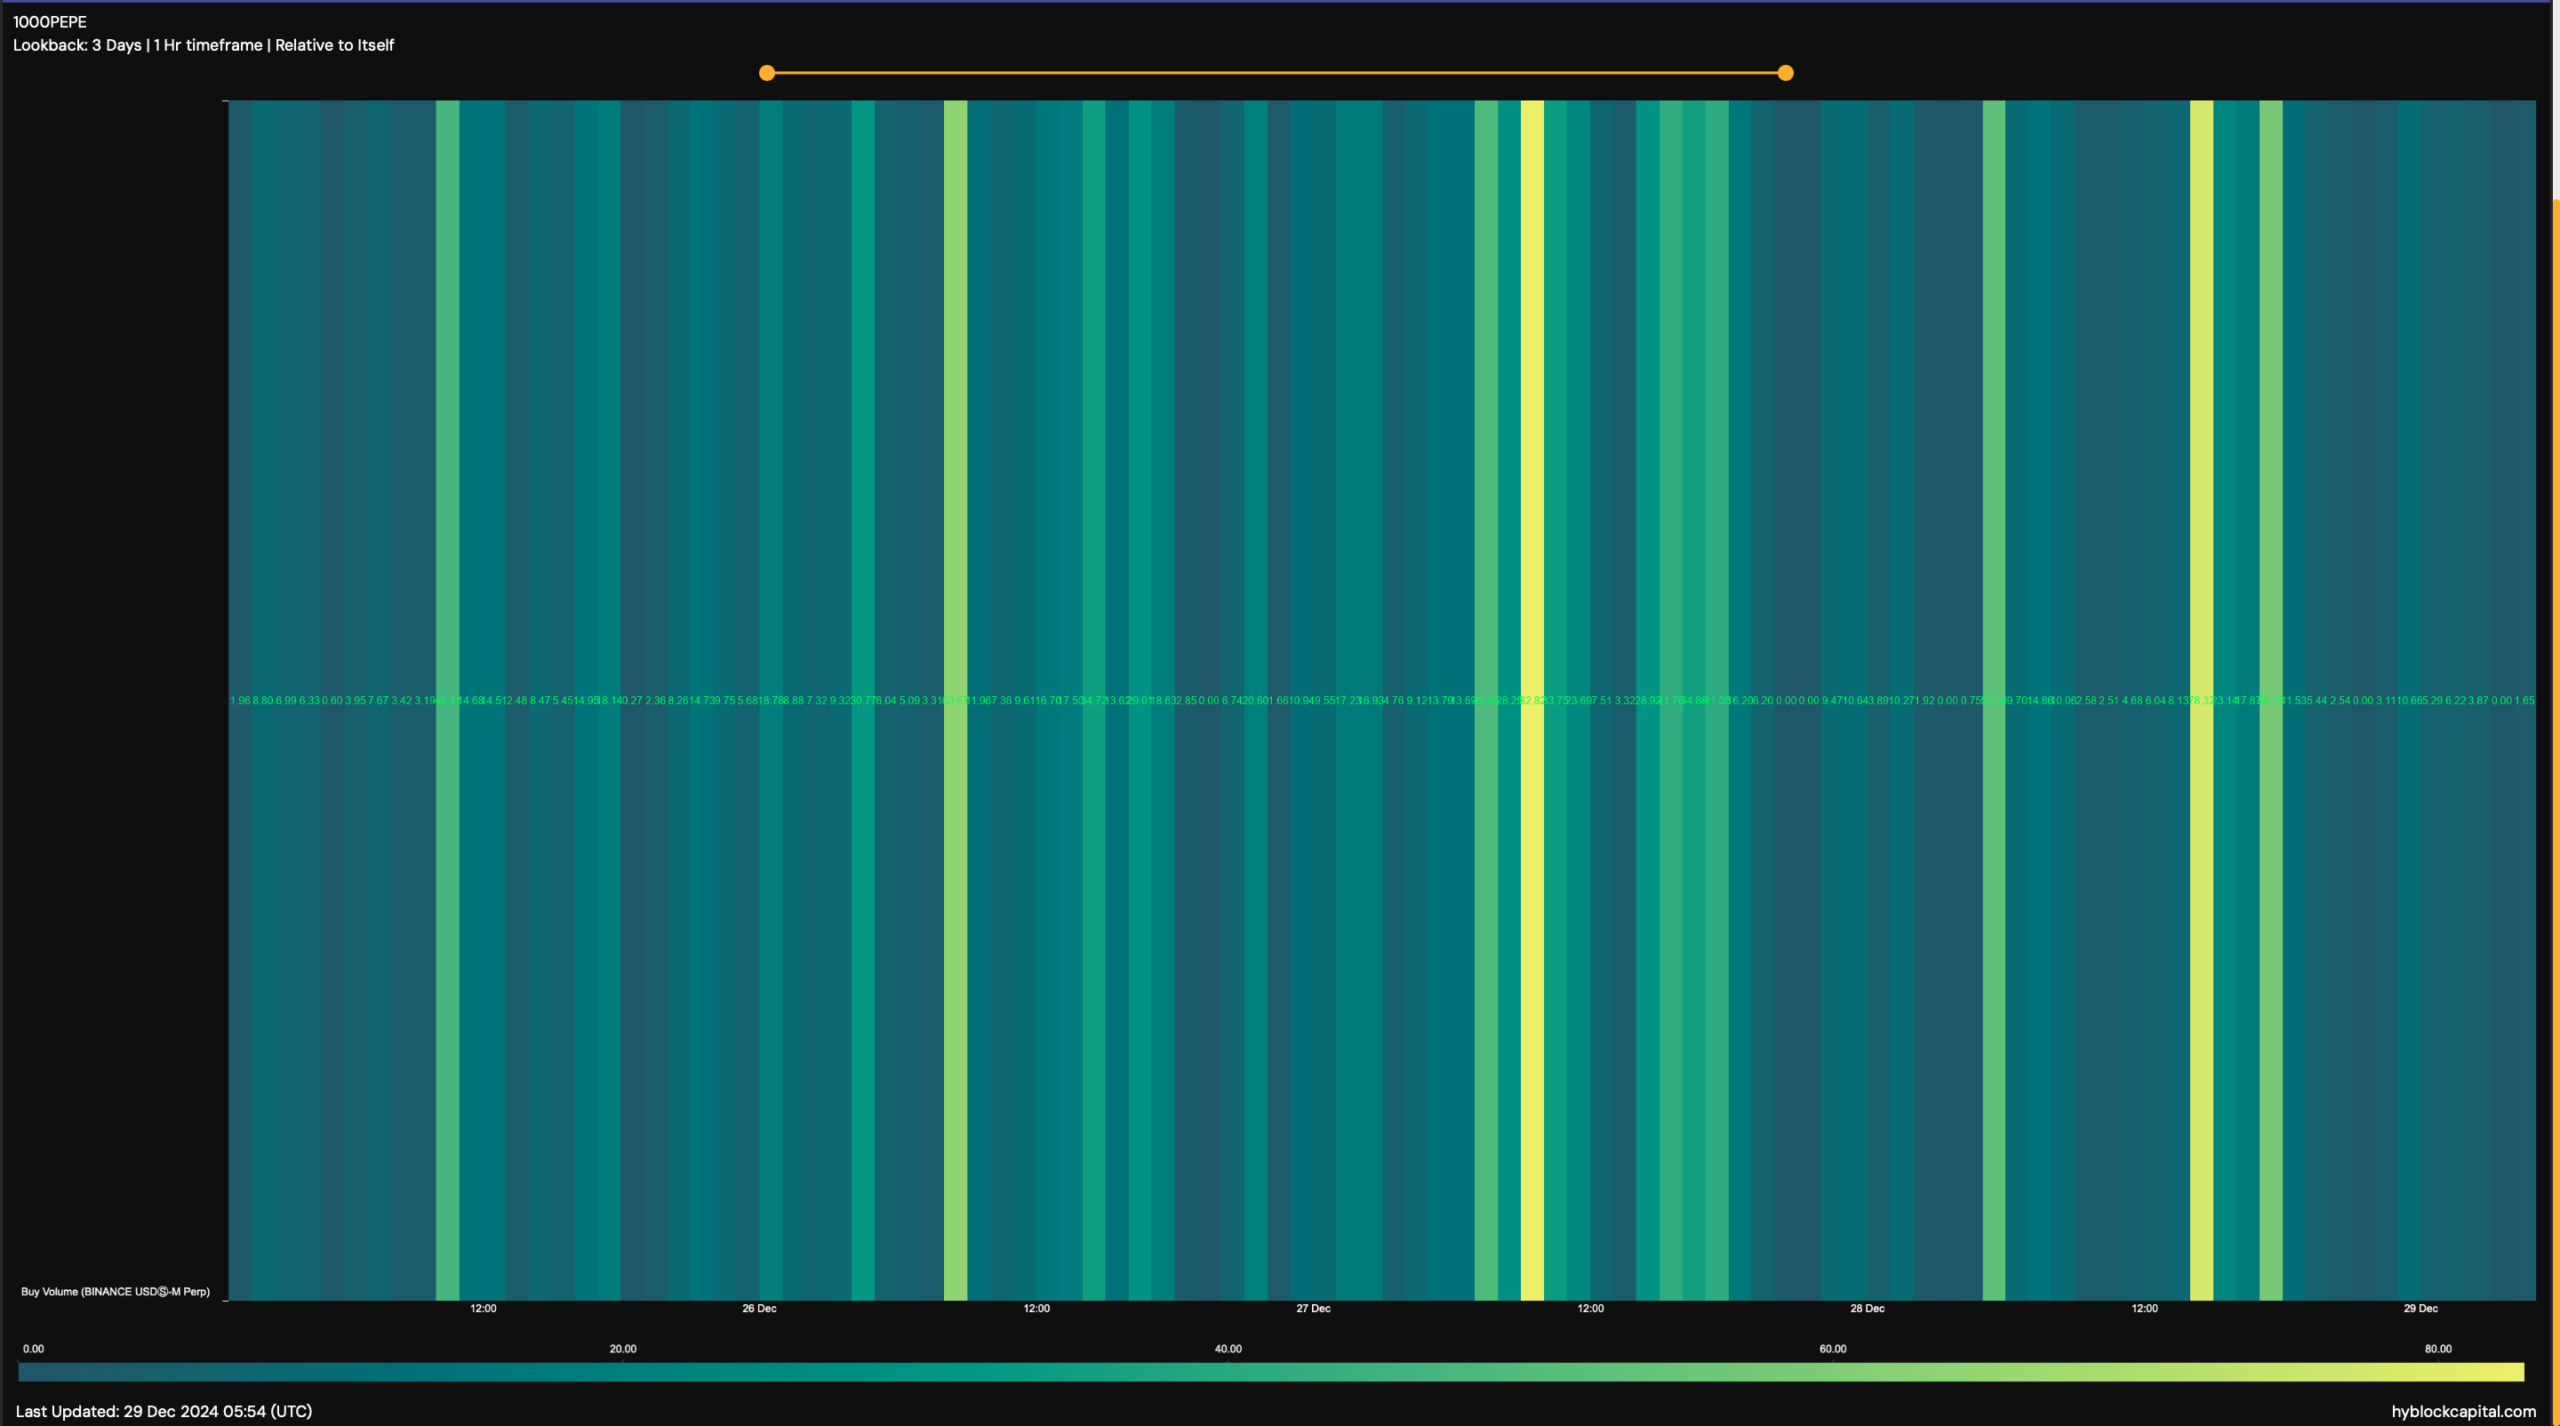Viewport: 2560px width, 1426px height.
Task: Click the middle of the orange range track
Action: [1276, 73]
